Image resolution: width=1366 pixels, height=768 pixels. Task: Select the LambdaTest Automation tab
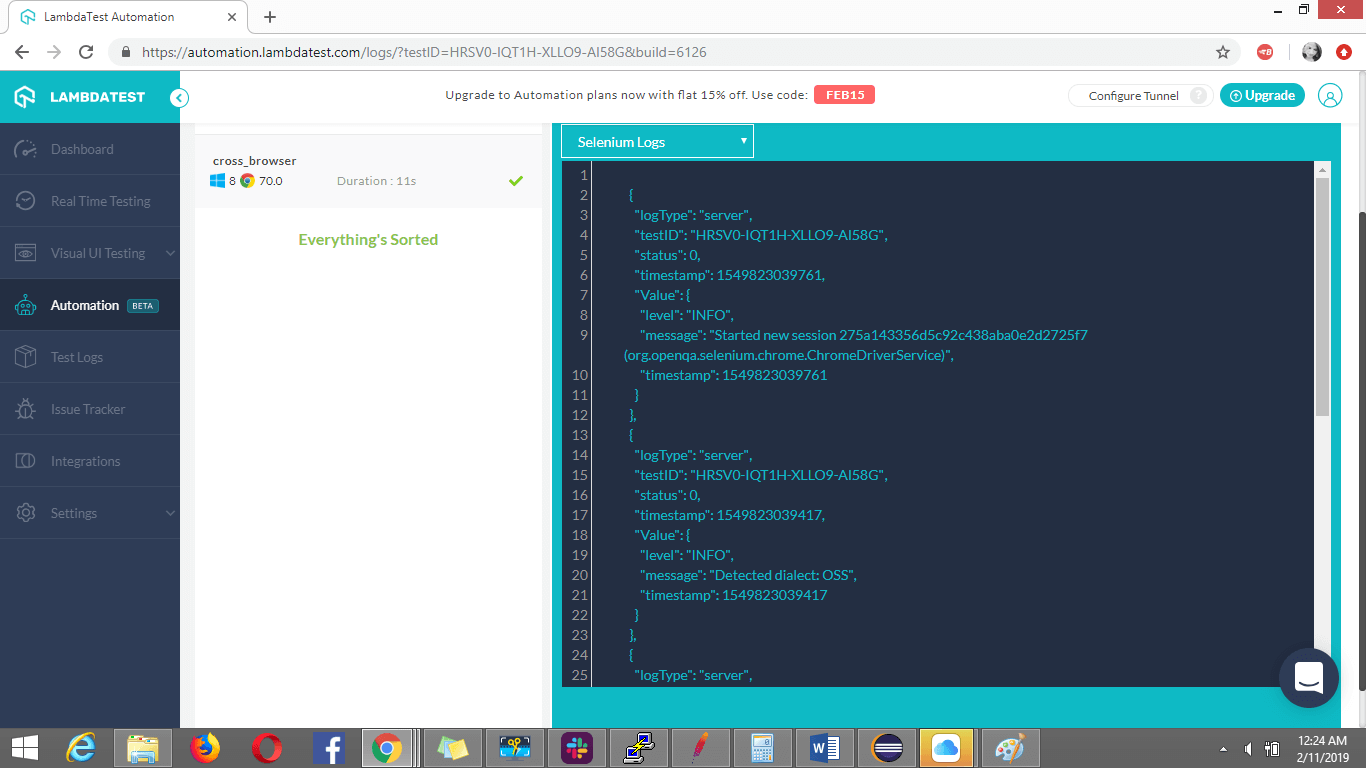click(x=127, y=17)
